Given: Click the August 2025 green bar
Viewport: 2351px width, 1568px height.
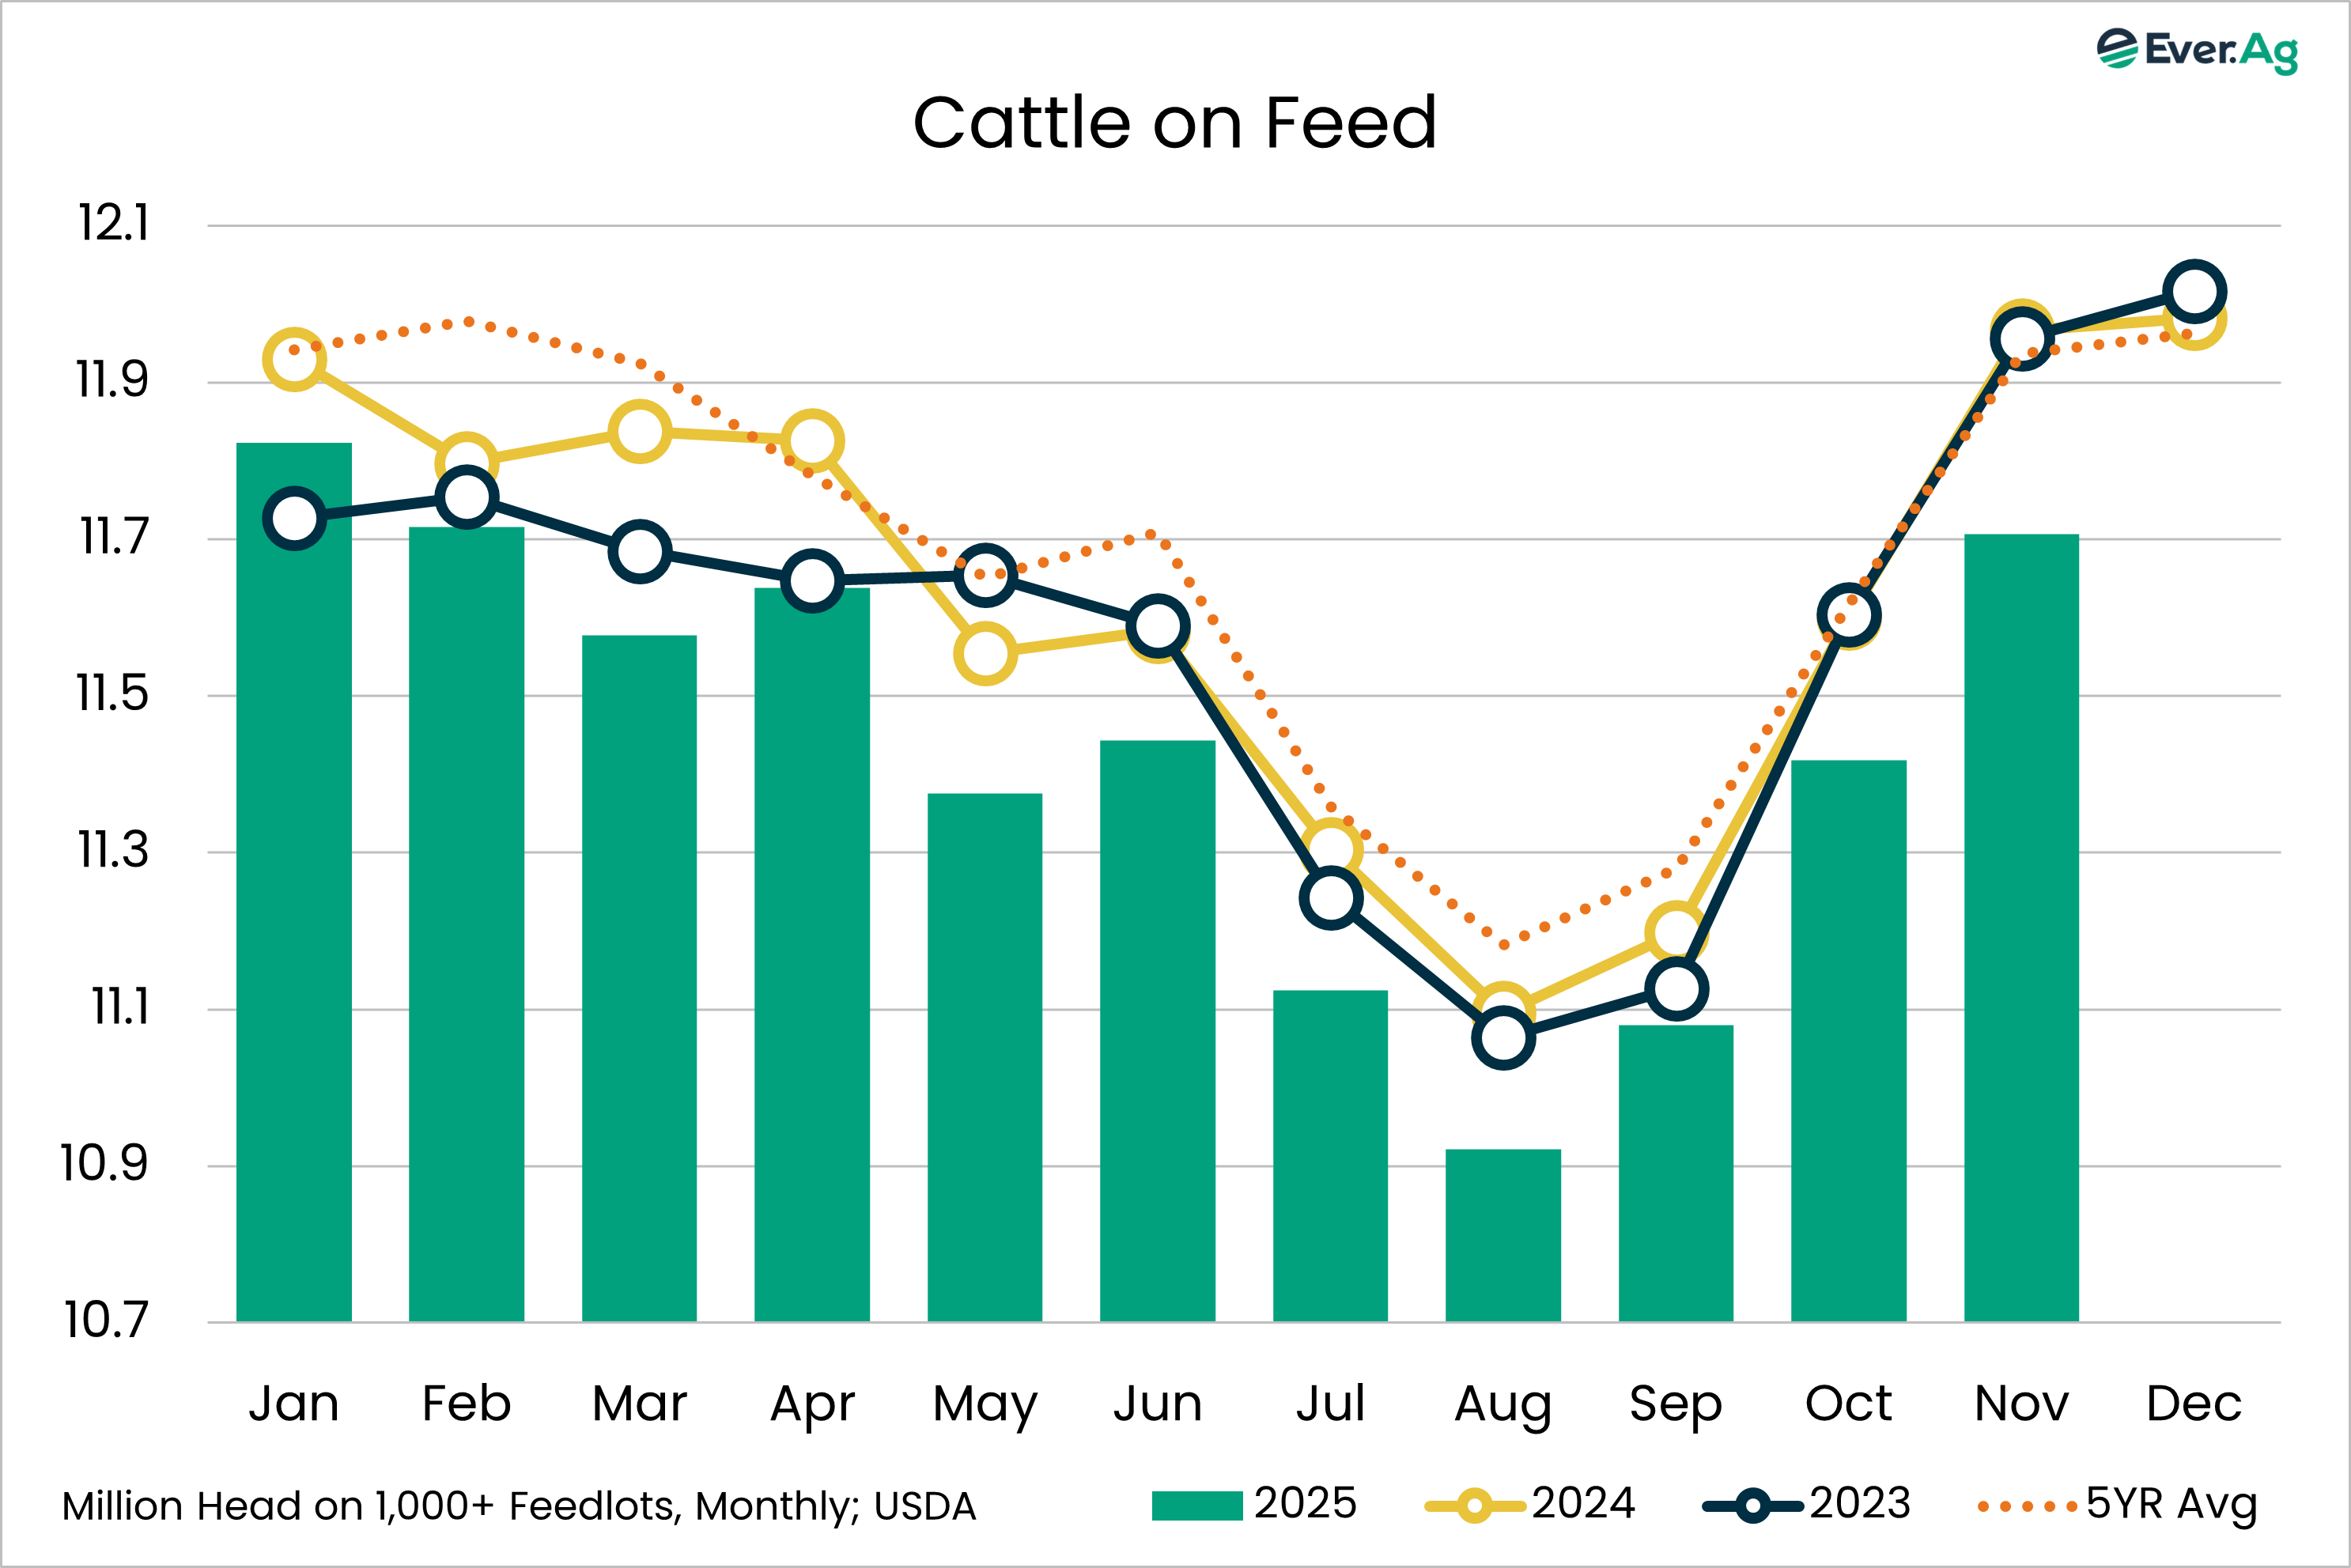Looking at the screenshot, I should tap(1503, 1235).
